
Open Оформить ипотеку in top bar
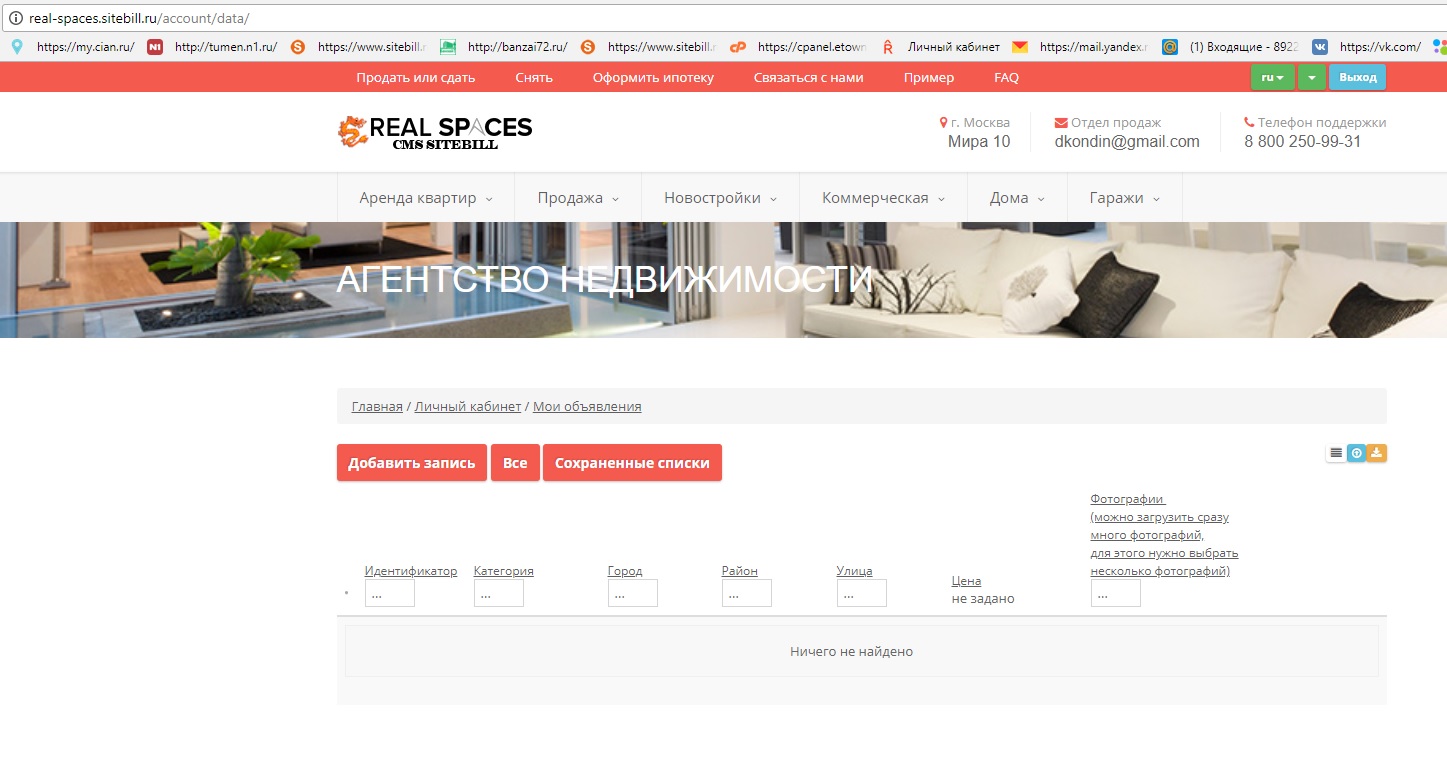point(653,77)
